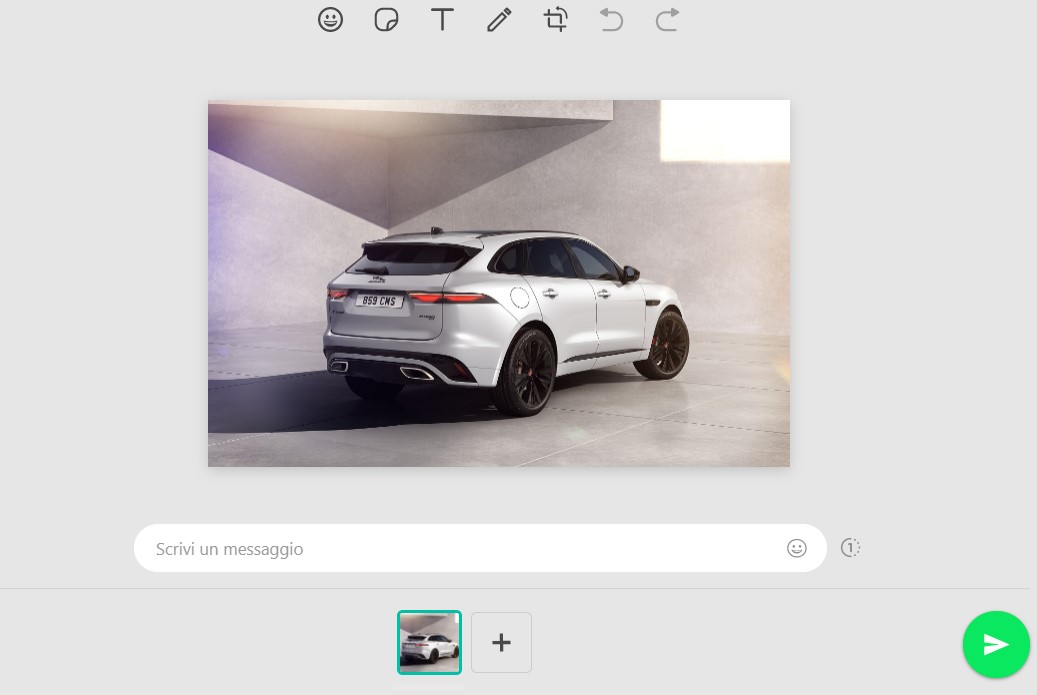Open the crop and rotate tool
The height and width of the screenshot is (695, 1037).
point(556,20)
